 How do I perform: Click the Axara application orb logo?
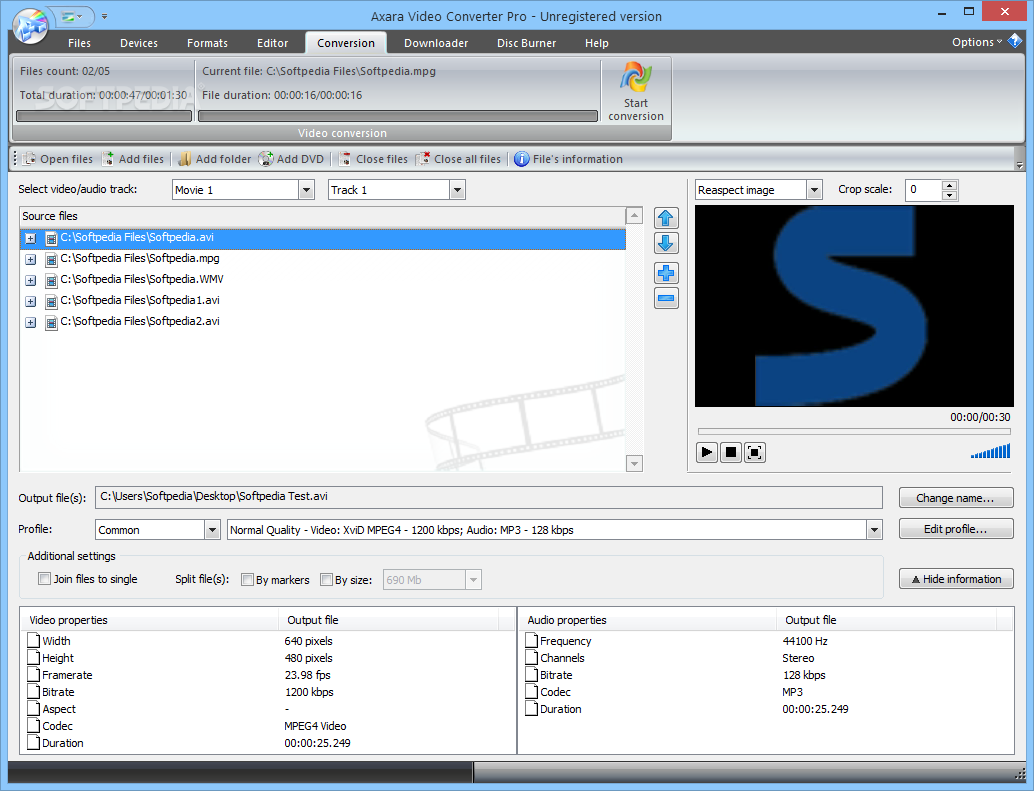[30, 24]
